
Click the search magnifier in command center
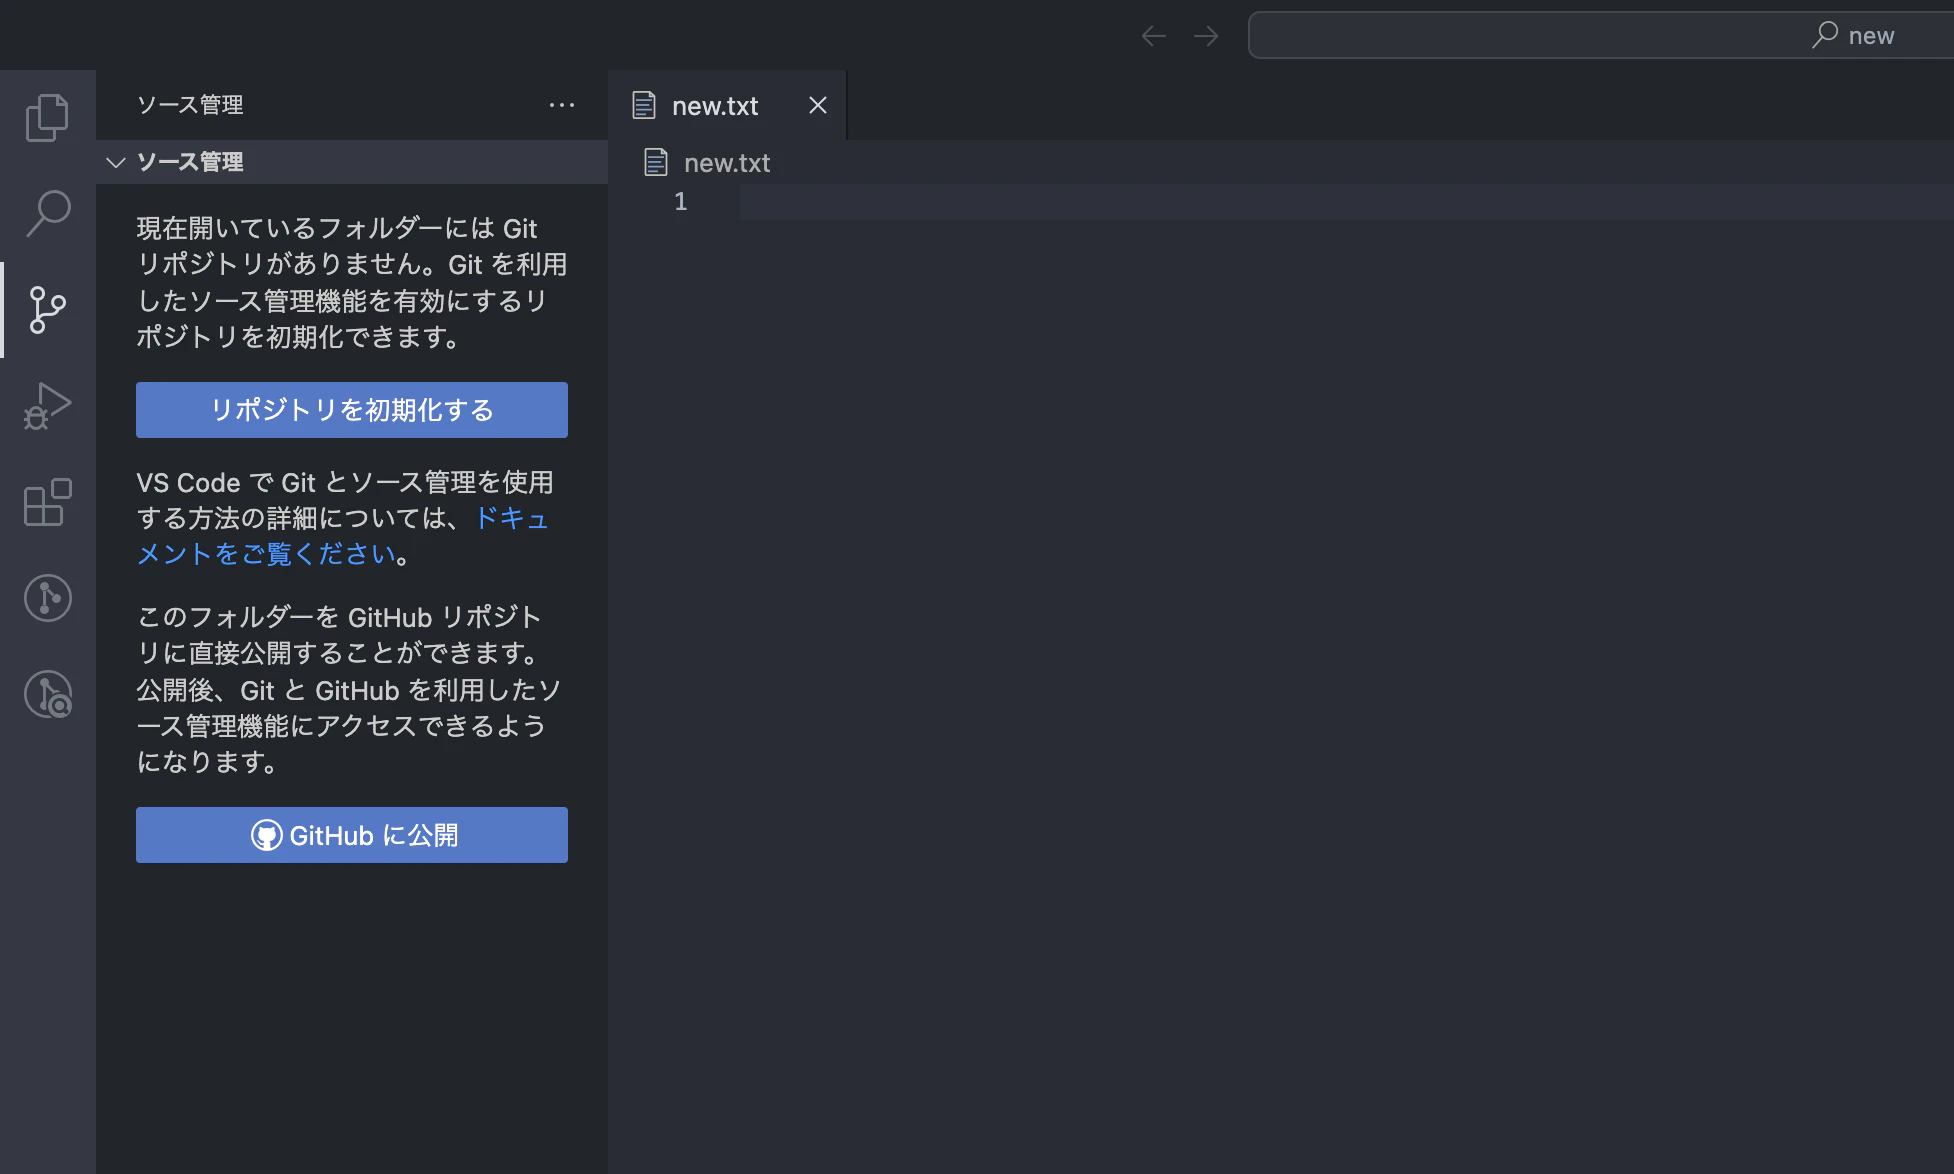(1825, 35)
